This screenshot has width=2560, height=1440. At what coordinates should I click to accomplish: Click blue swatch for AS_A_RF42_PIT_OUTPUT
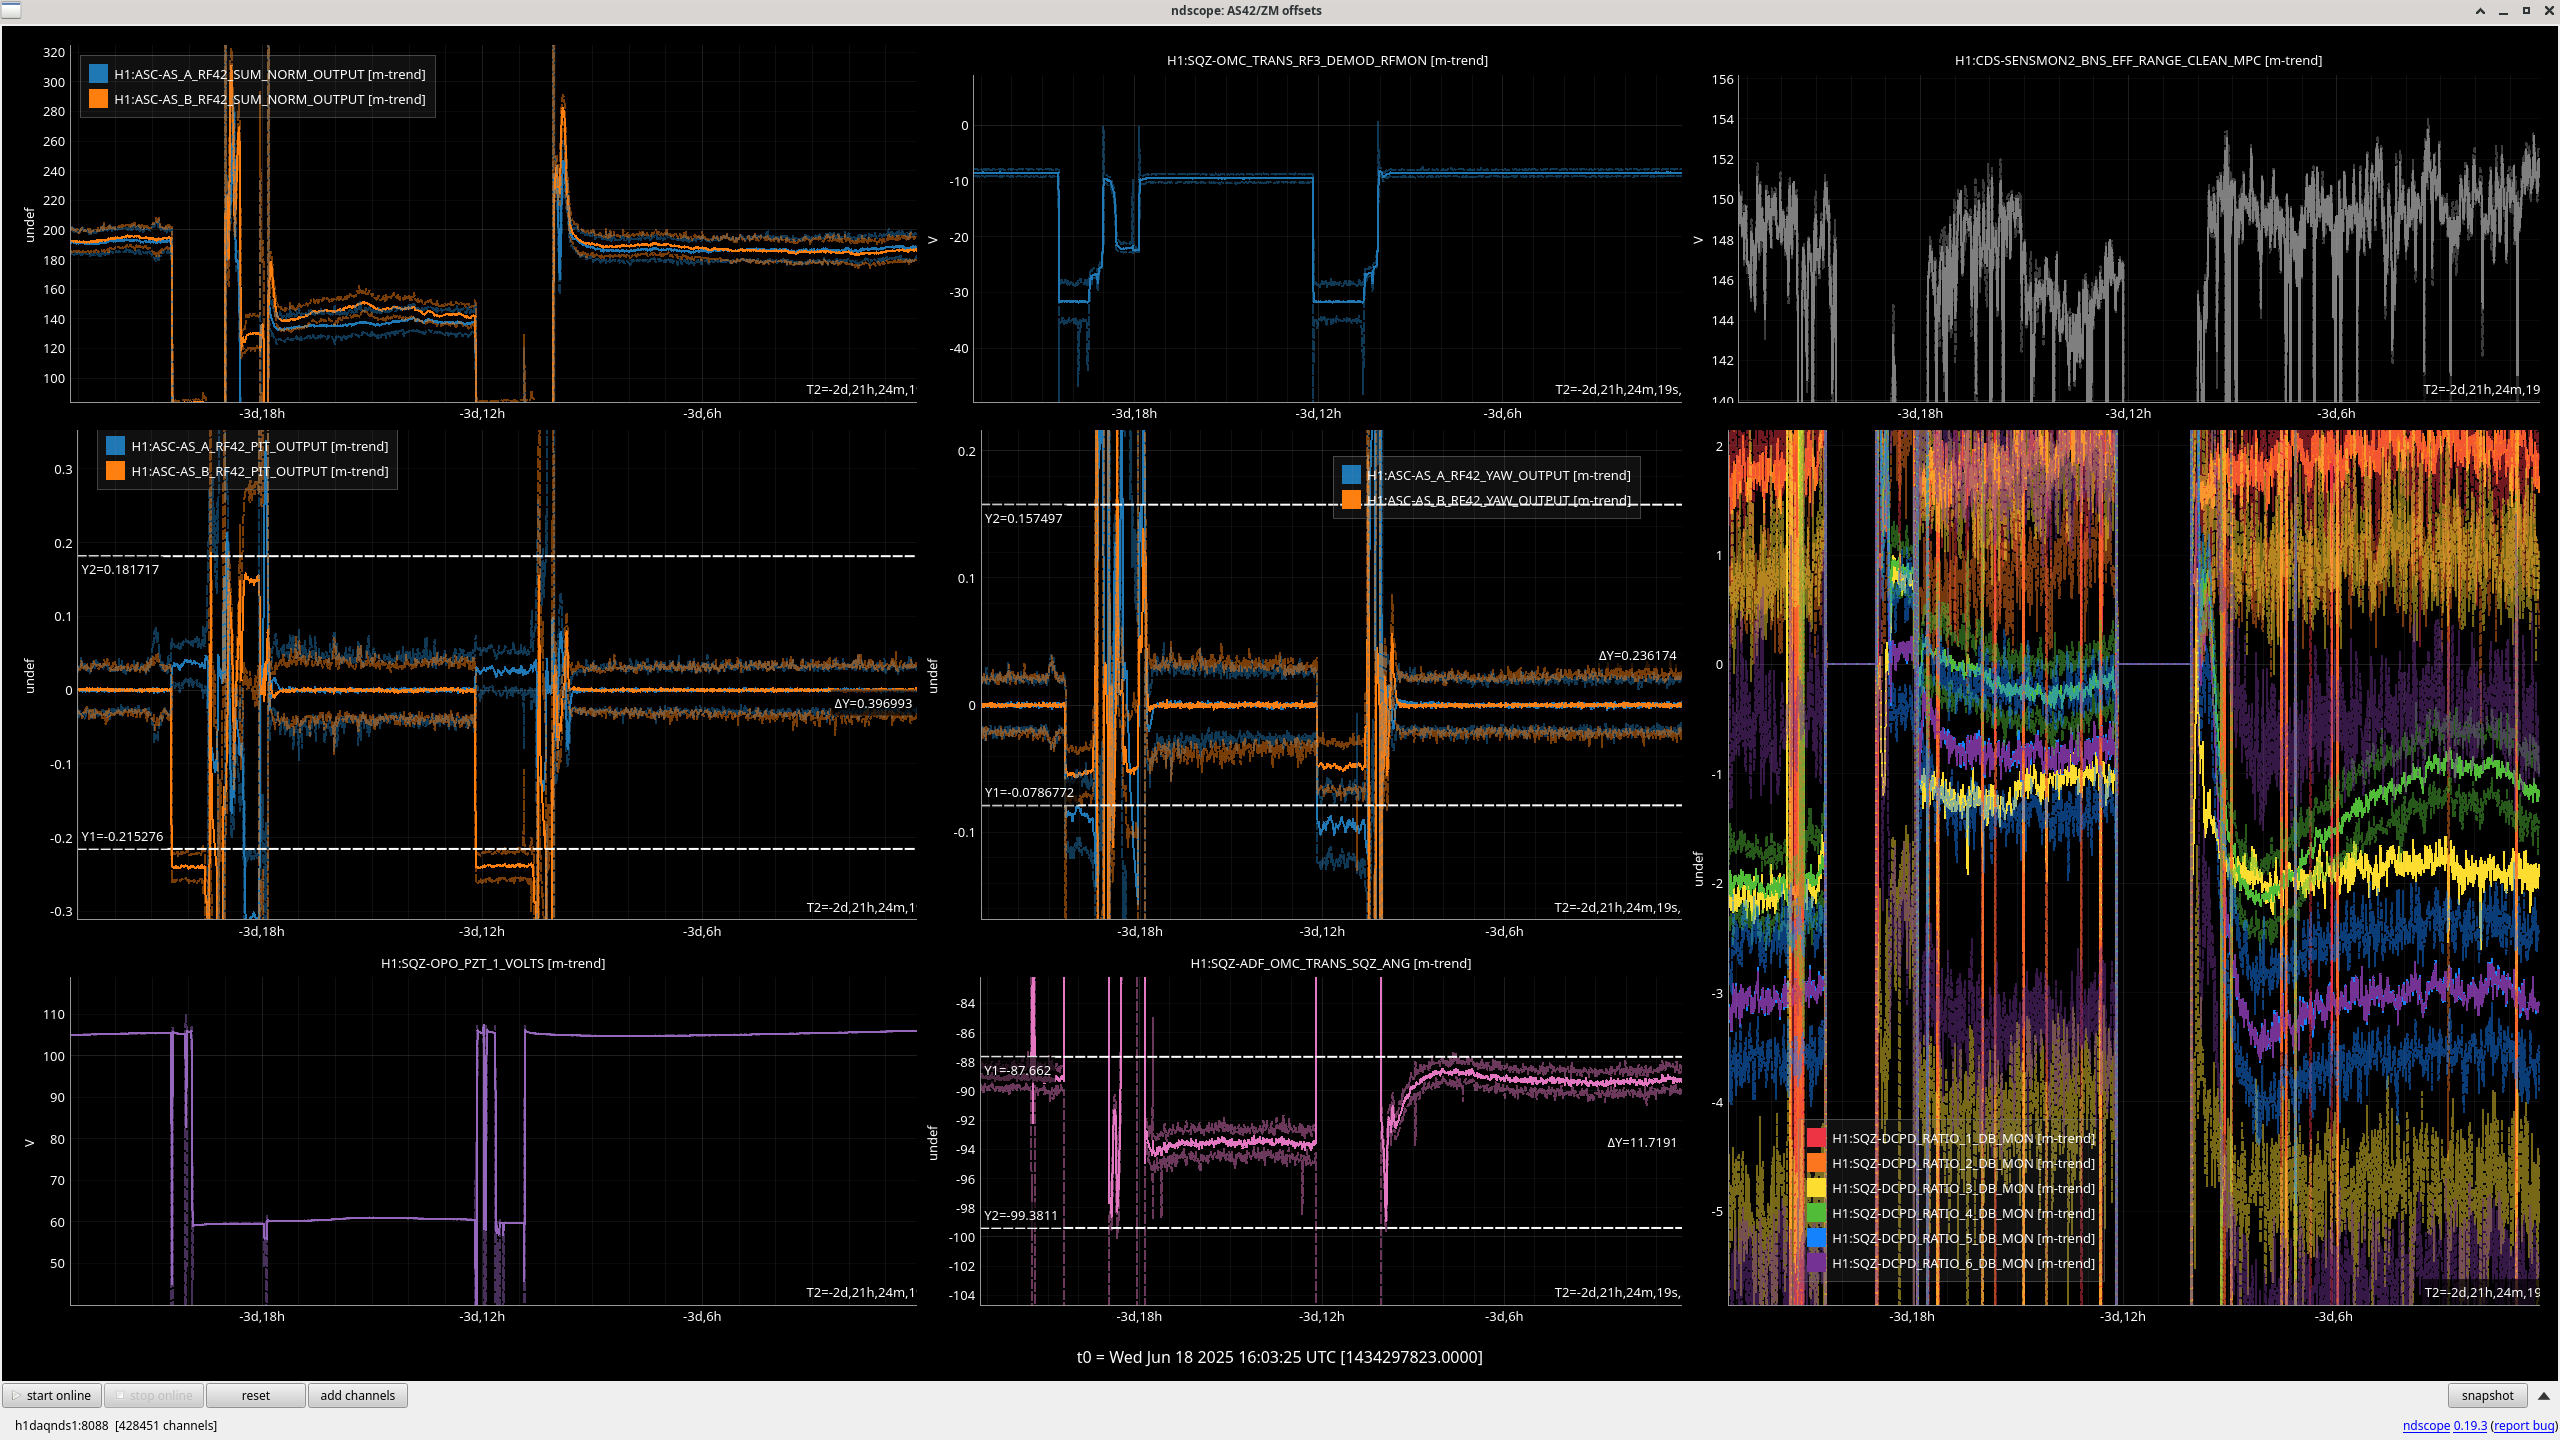coord(115,446)
